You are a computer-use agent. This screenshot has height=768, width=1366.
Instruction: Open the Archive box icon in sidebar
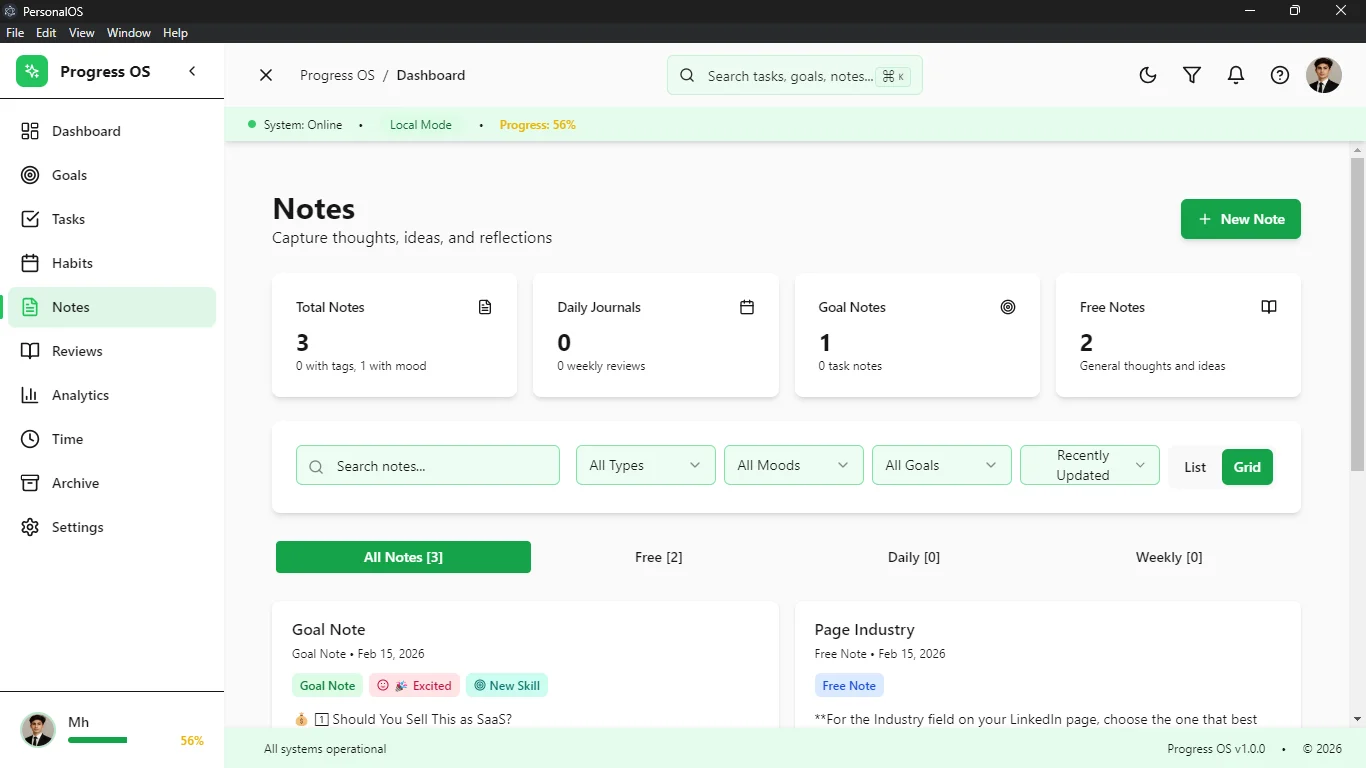click(31, 483)
